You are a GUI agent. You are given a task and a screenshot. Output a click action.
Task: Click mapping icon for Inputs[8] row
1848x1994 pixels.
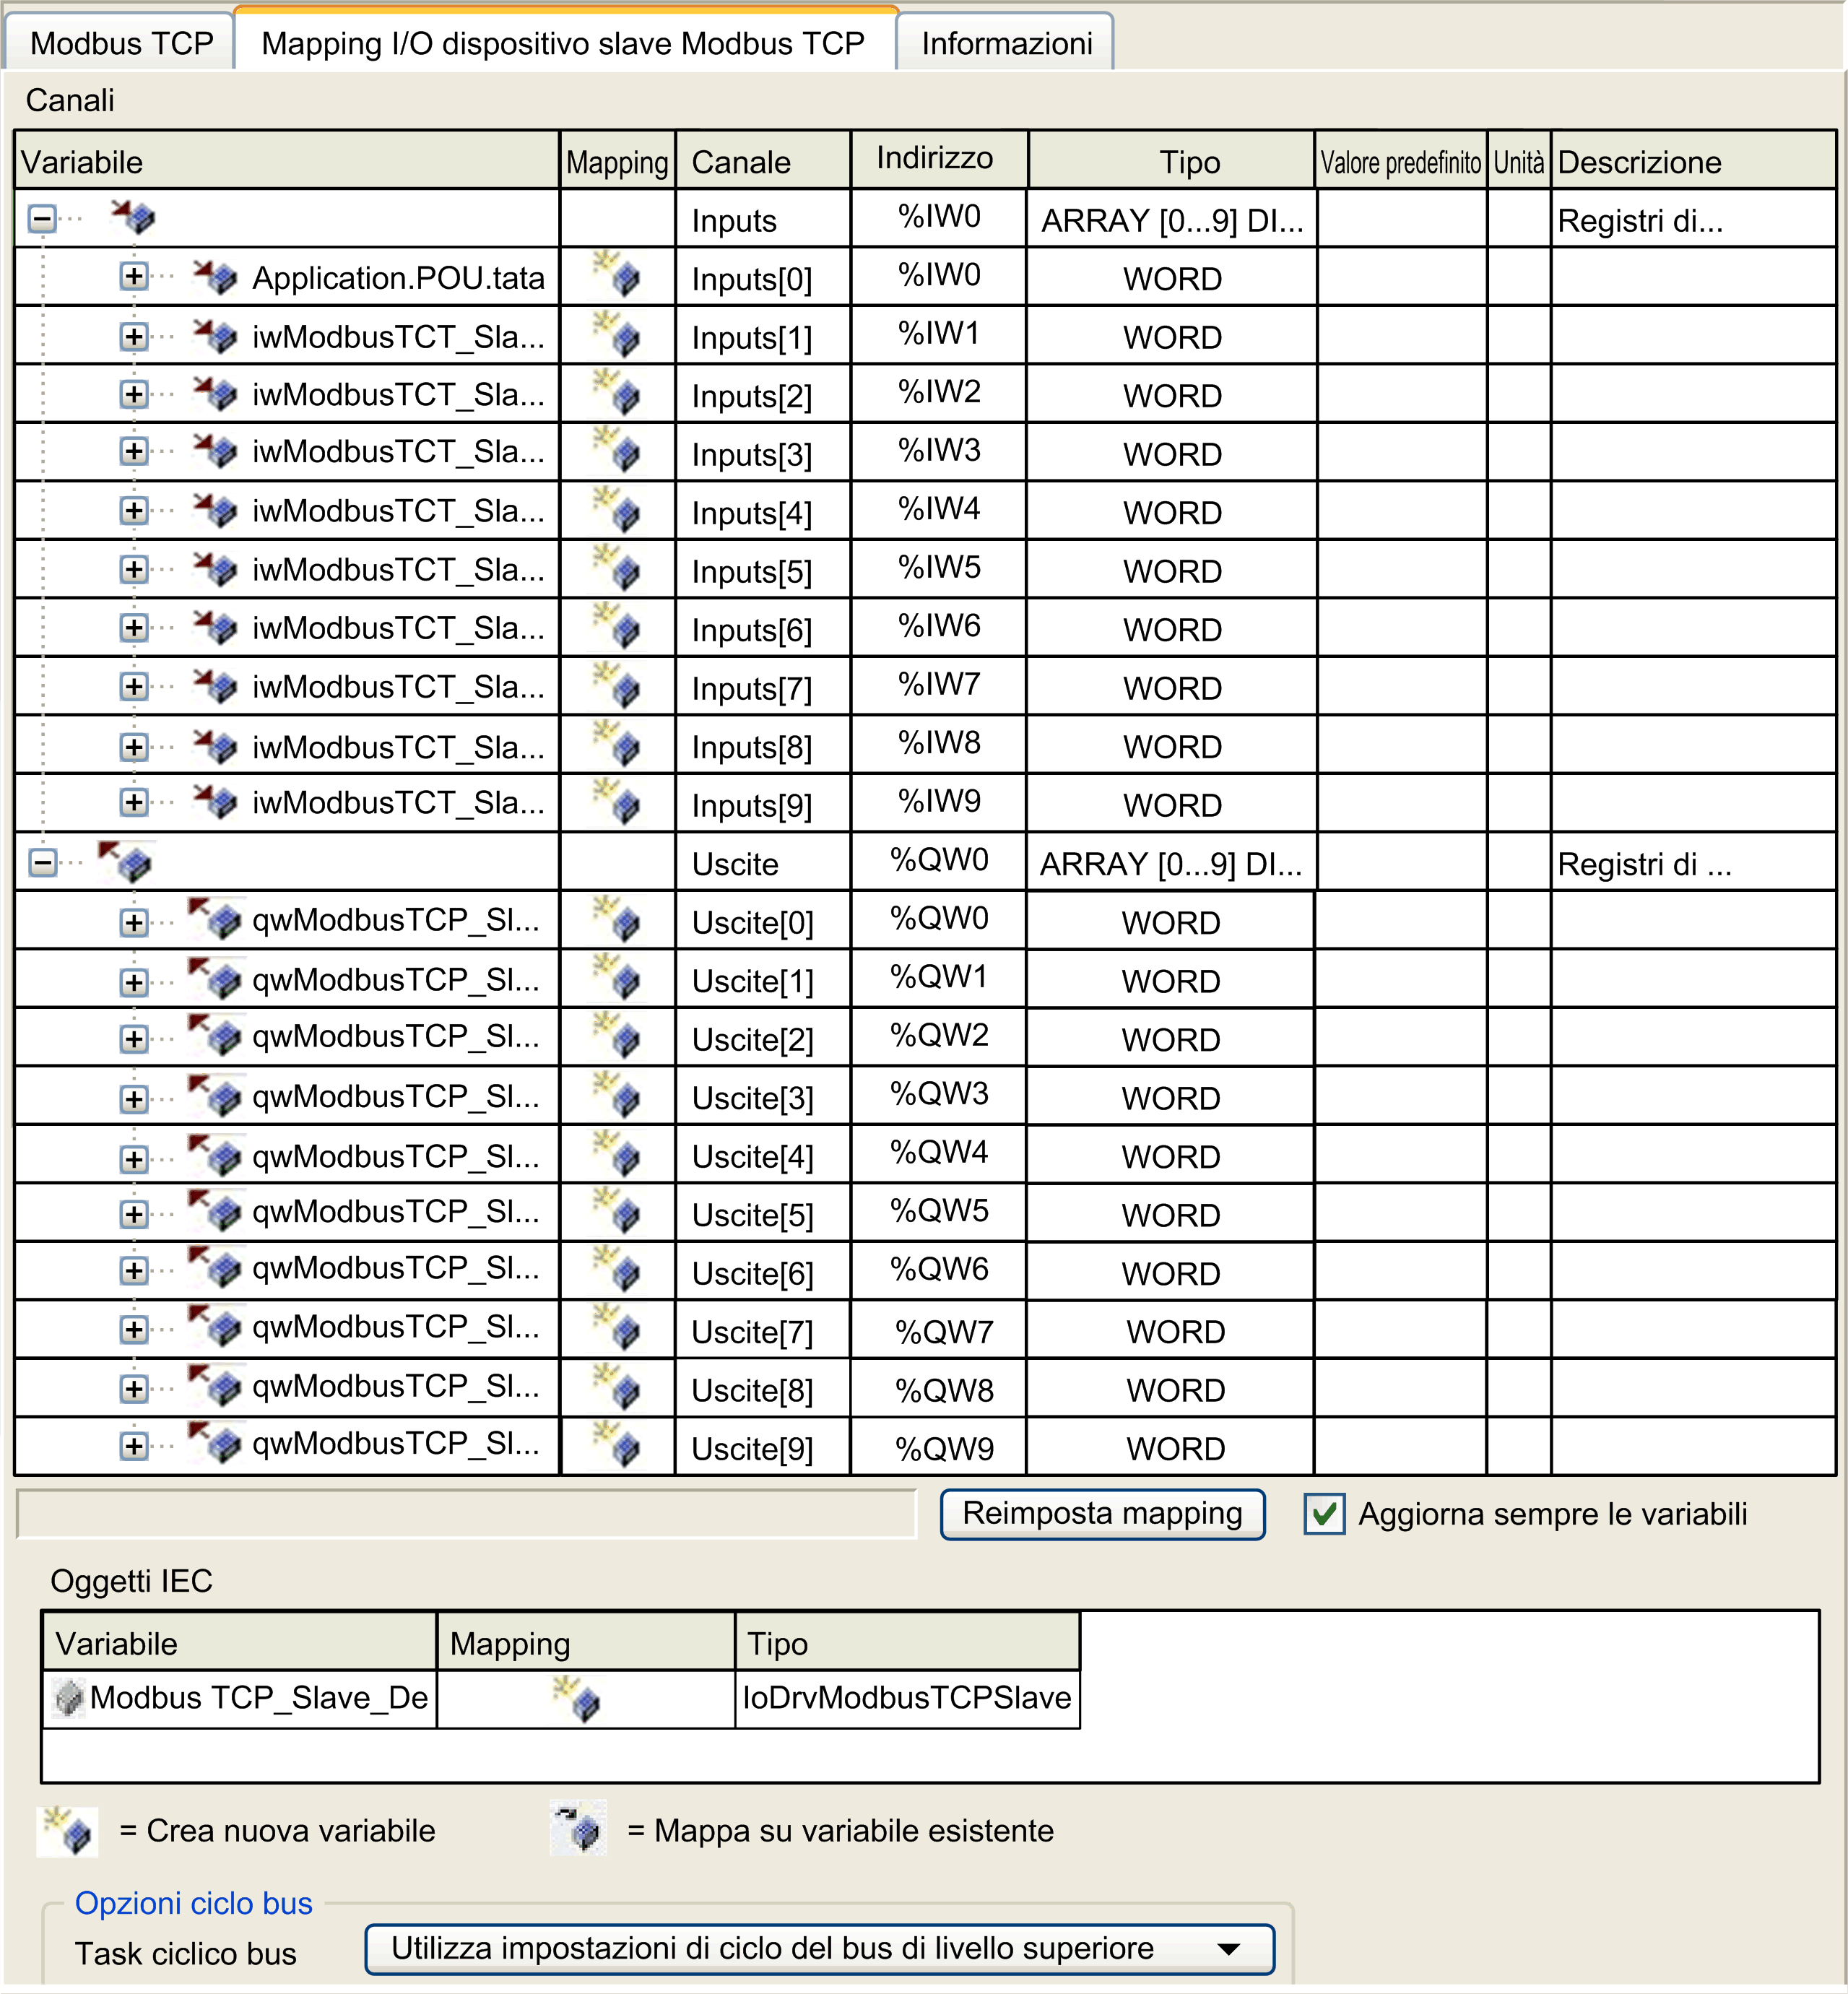click(617, 743)
